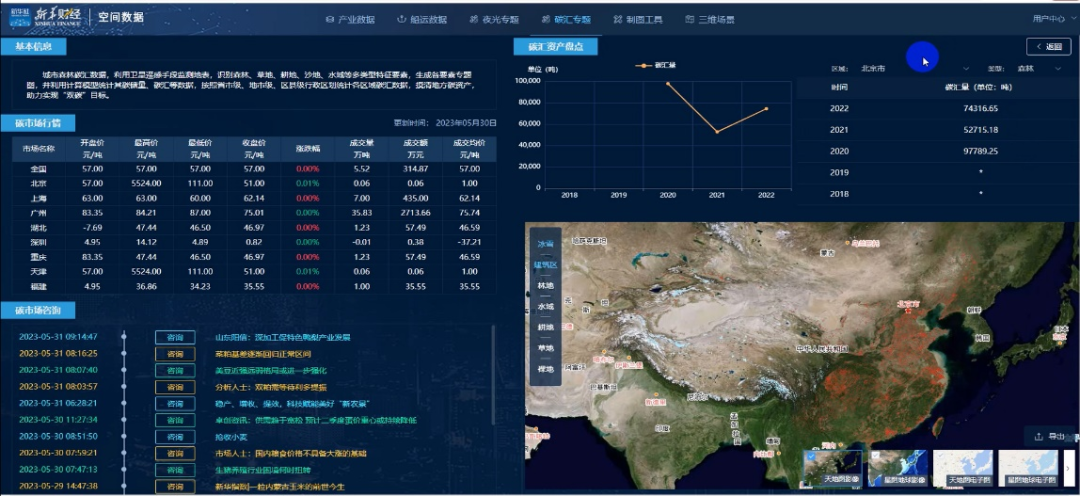Click the 2020 data point on chart

point(668,83)
